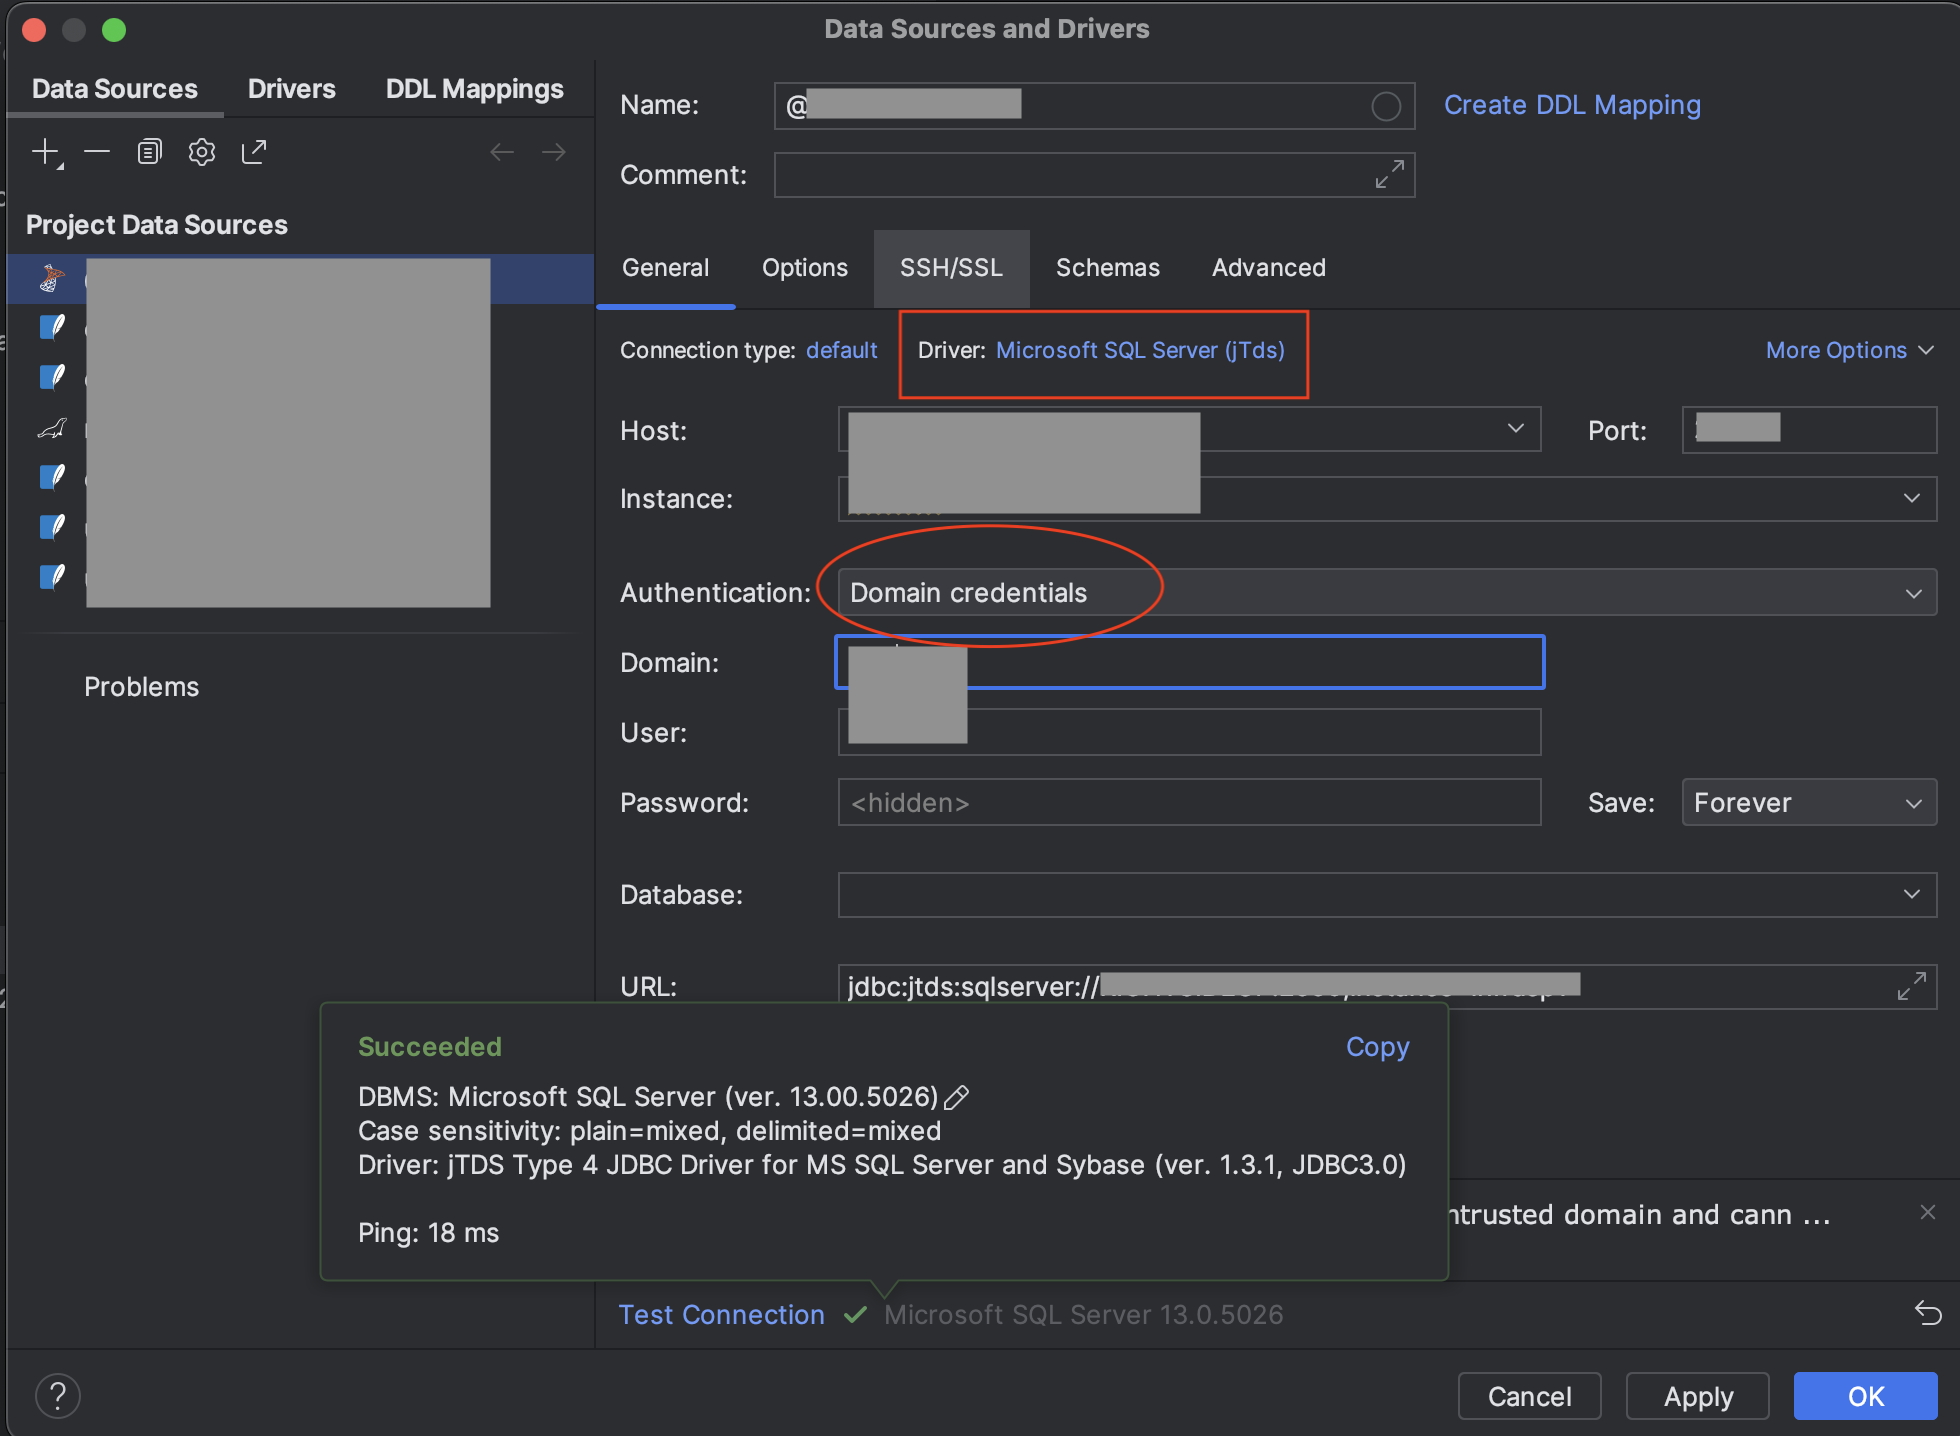Select the SQL Server data source icon row
1960x1436 pixels.
pos(300,279)
